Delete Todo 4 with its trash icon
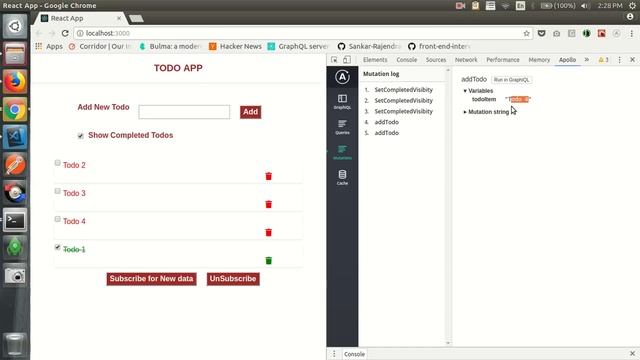This screenshot has height=360, width=640. [269, 232]
